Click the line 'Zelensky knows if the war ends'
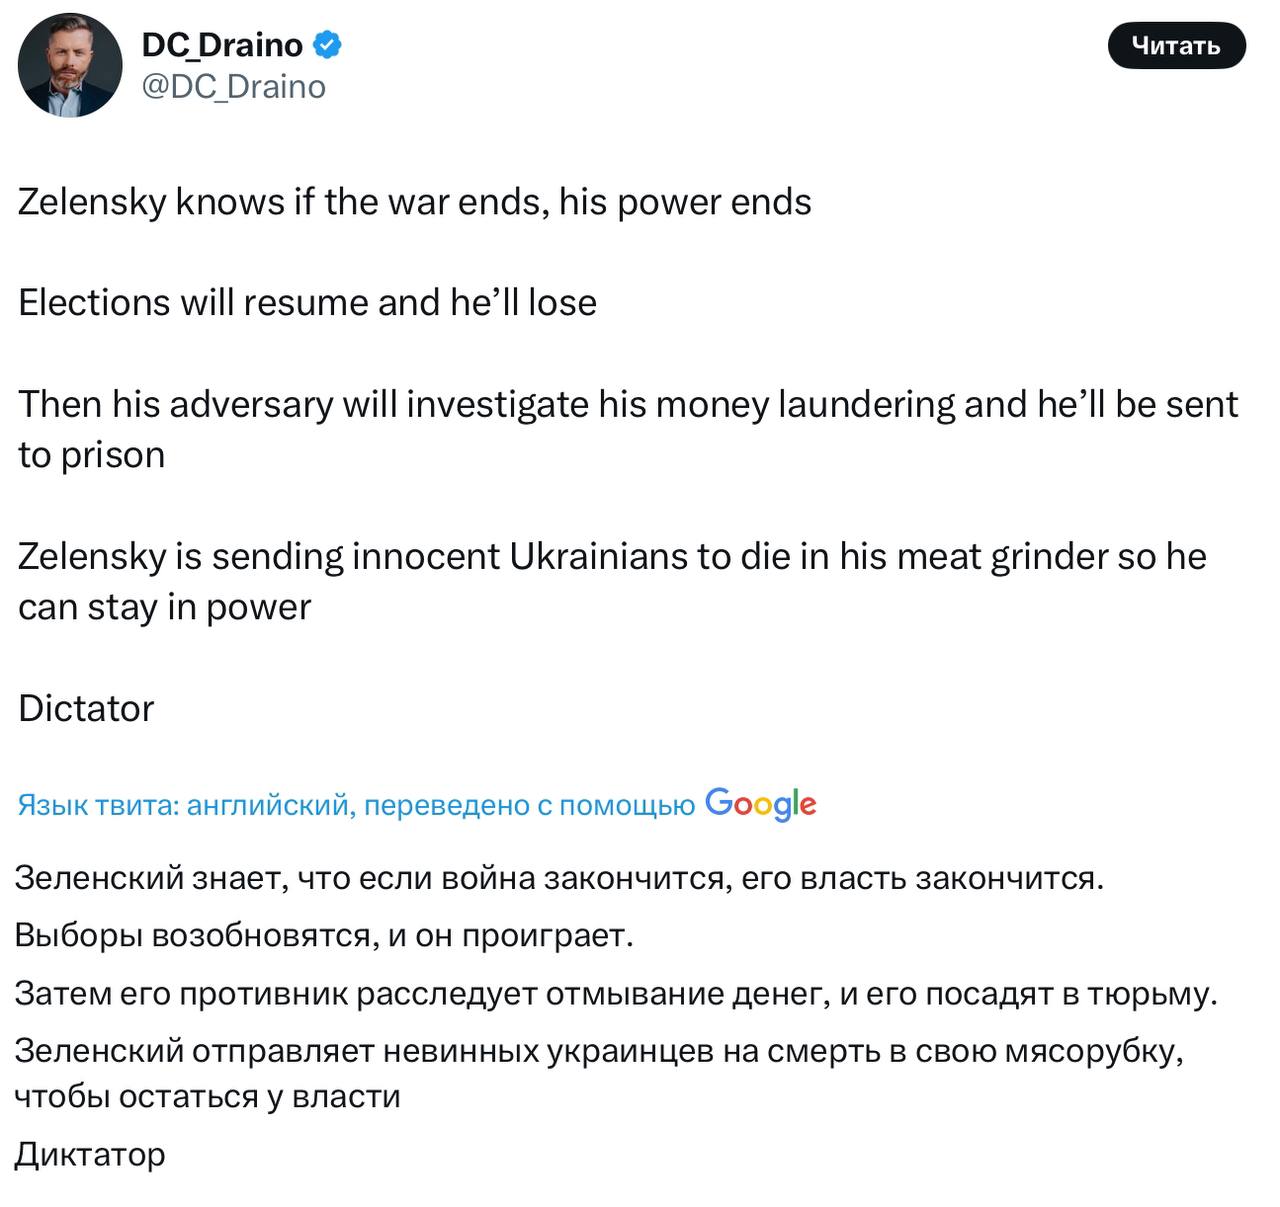 (x=414, y=202)
